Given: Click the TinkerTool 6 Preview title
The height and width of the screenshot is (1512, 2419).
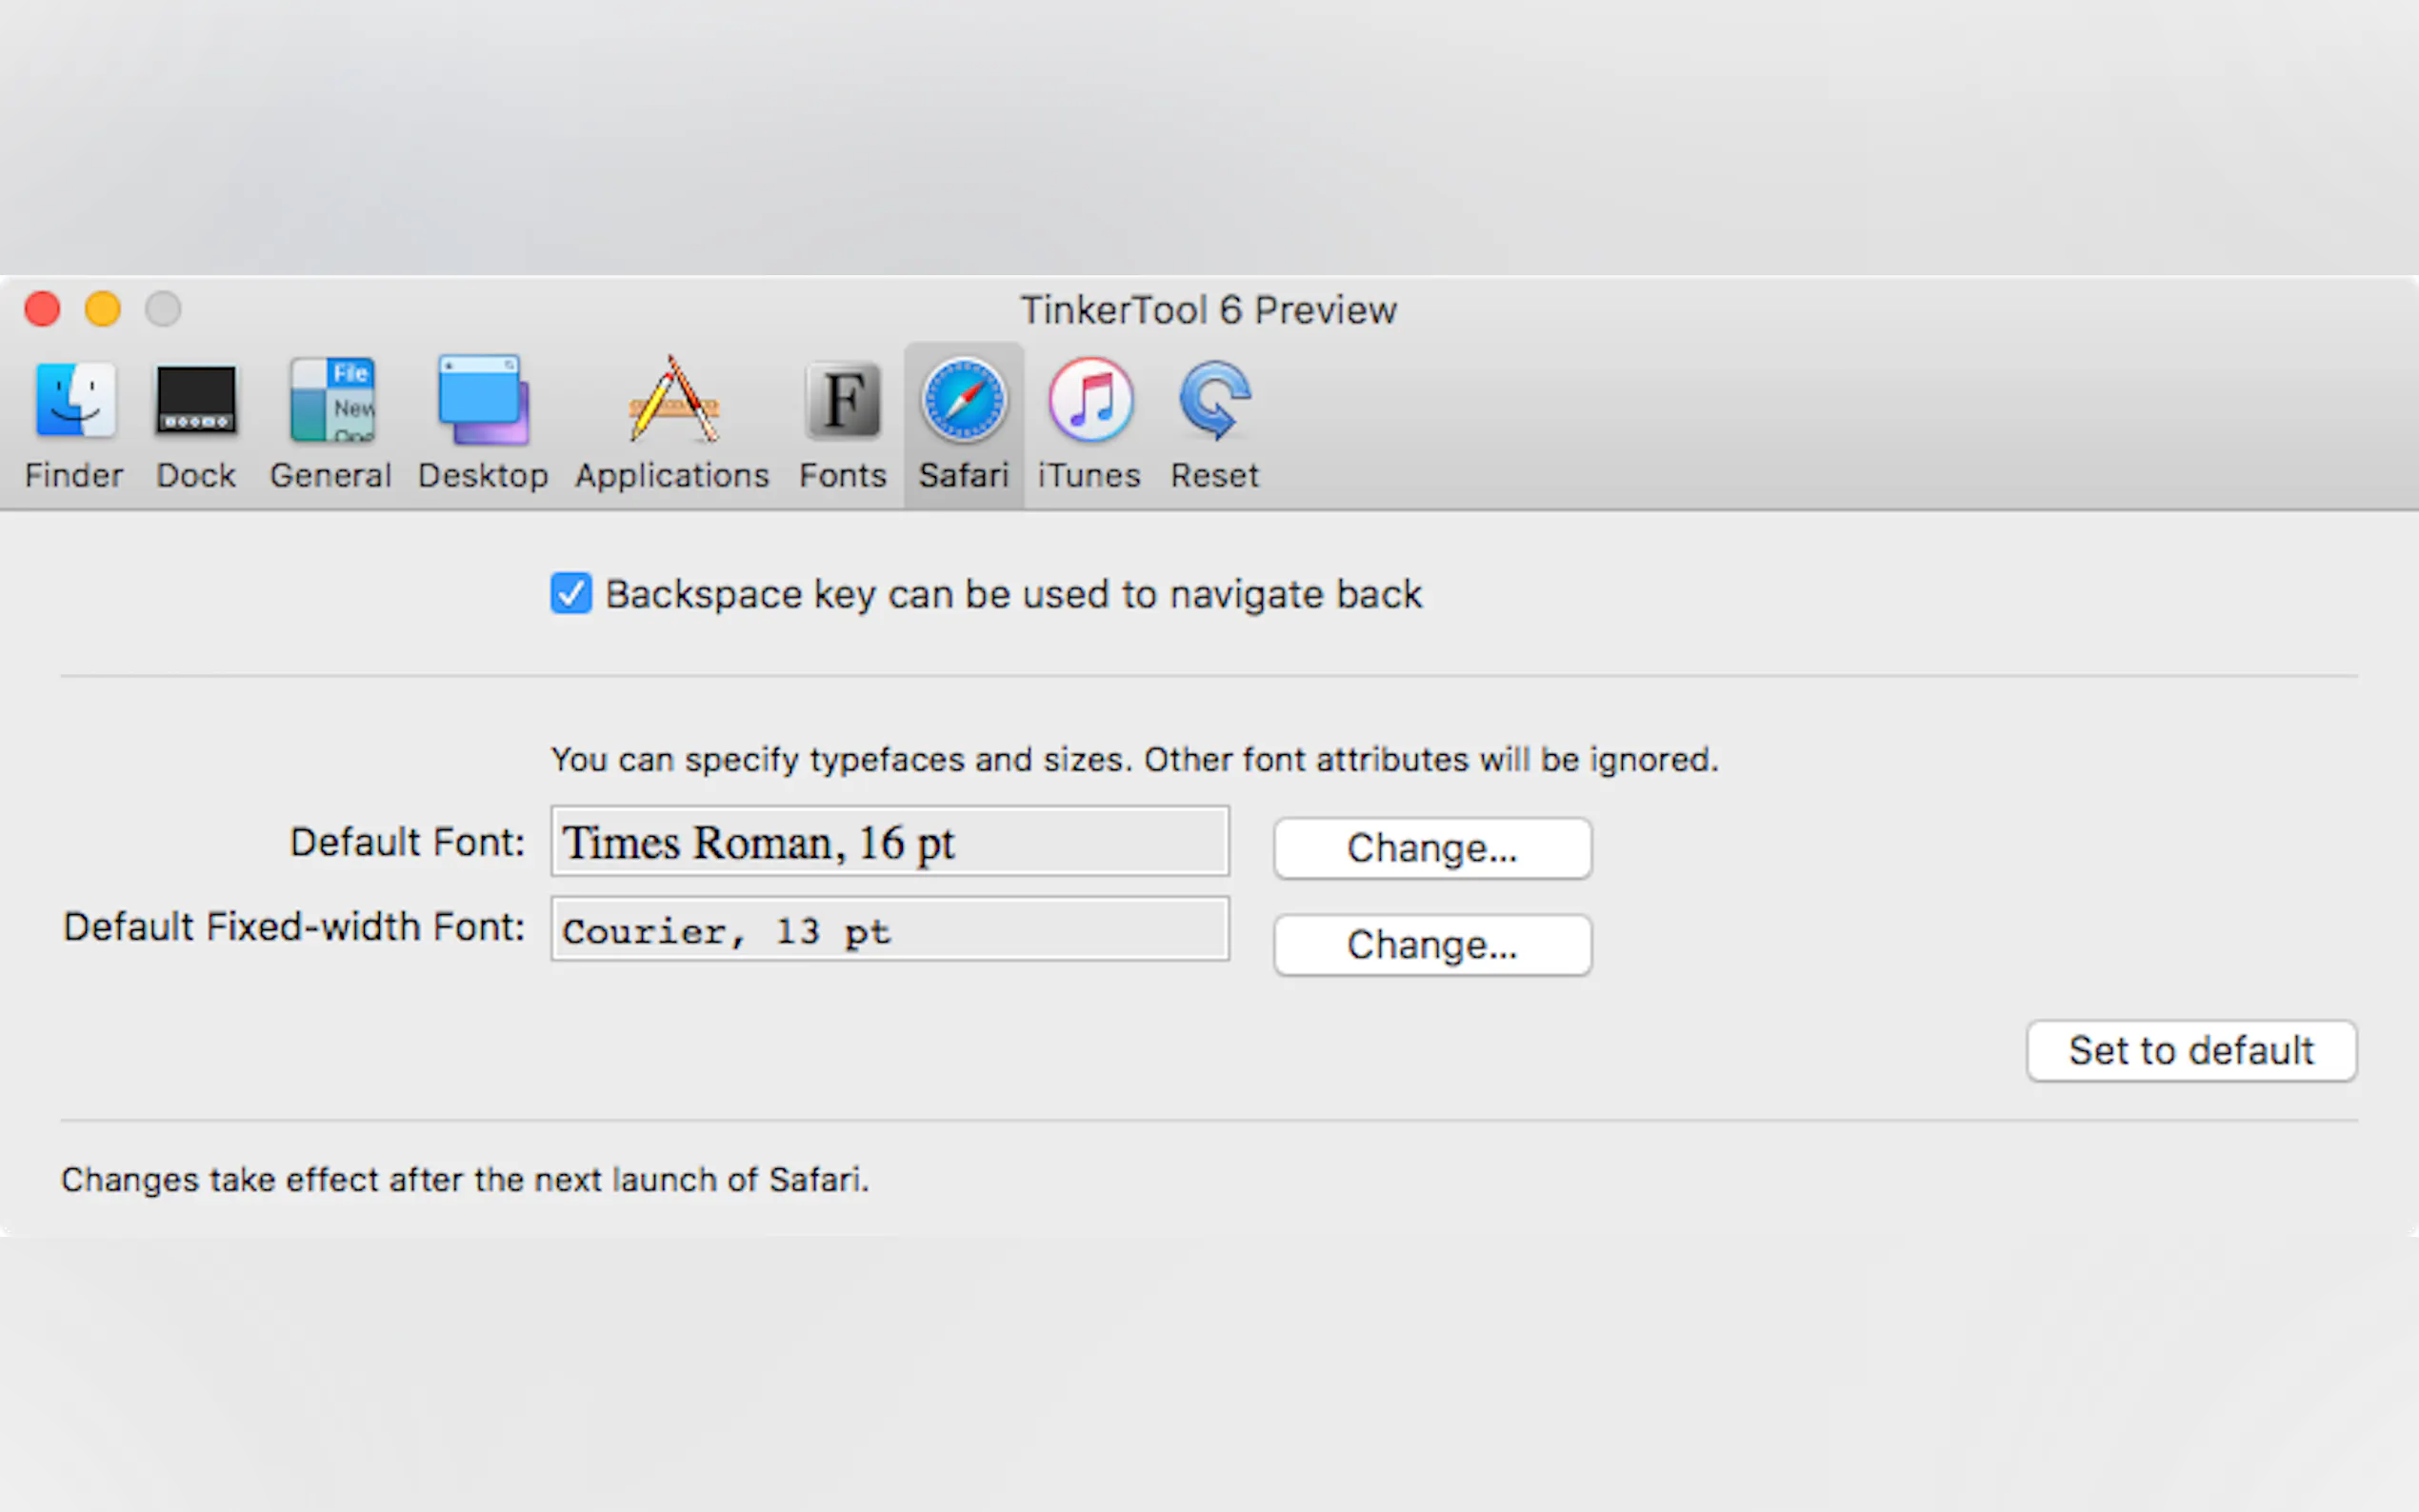Looking at the screenshot, I should [1208, 311].
